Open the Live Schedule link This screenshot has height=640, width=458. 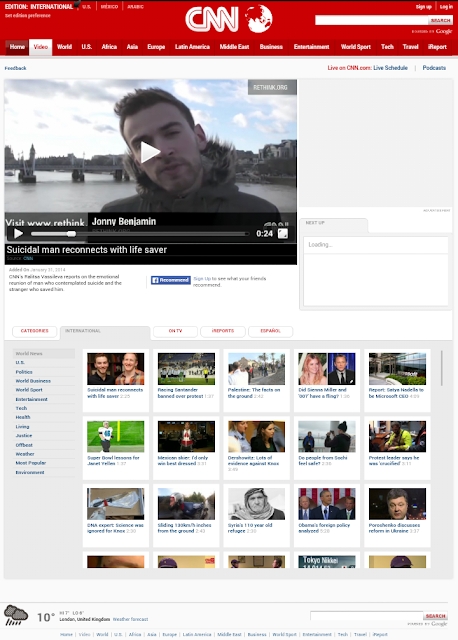pos(390,68)
